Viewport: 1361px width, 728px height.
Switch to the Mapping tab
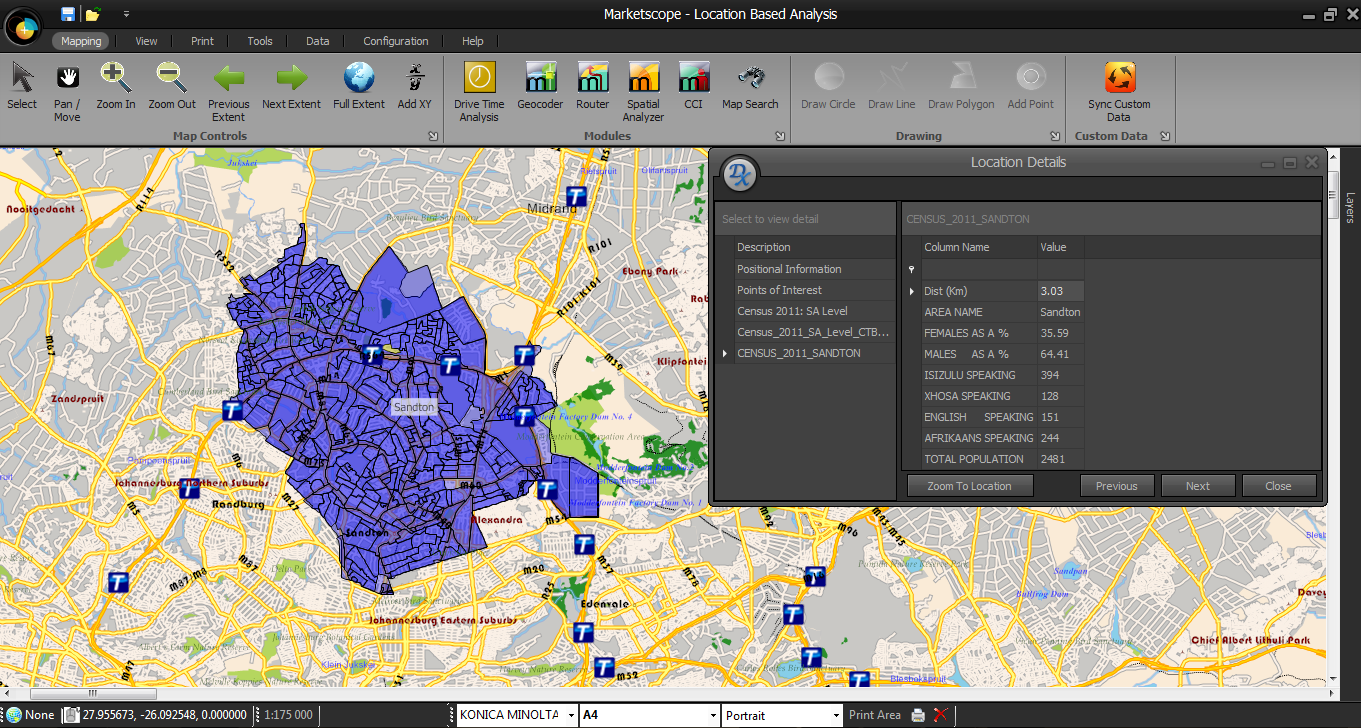click(x=81, y=41)
